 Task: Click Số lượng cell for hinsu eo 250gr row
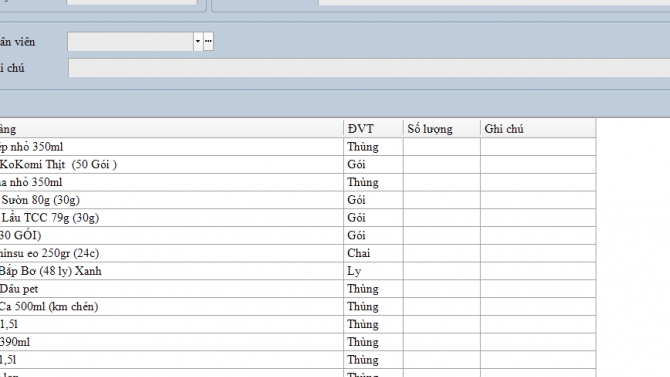click(x=442, y=253)
